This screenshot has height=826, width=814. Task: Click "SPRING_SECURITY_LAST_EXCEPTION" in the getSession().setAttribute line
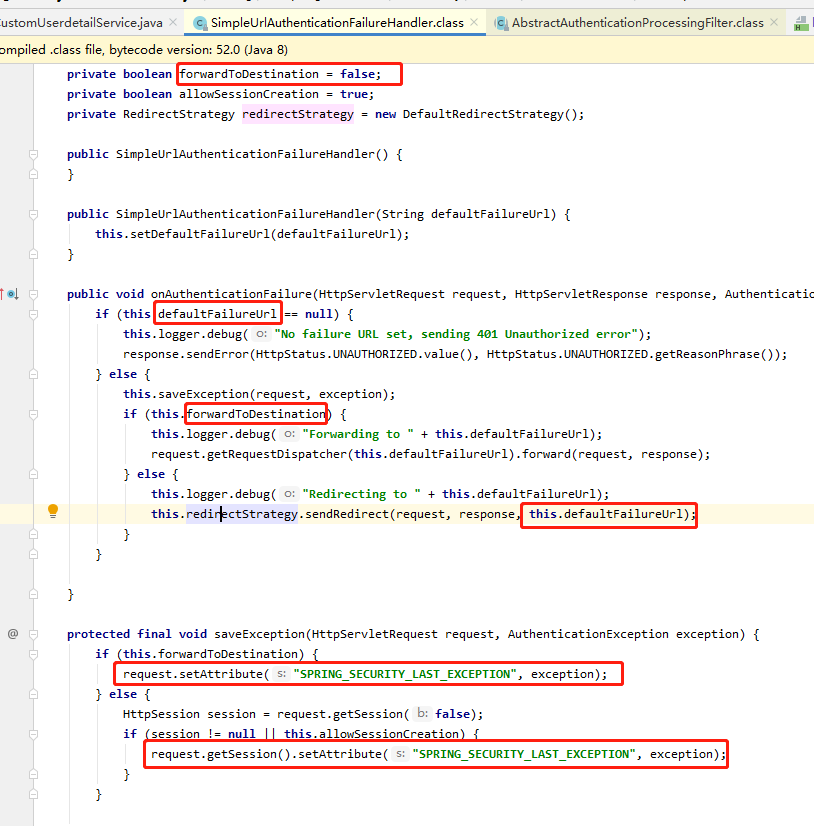point(524,754)
